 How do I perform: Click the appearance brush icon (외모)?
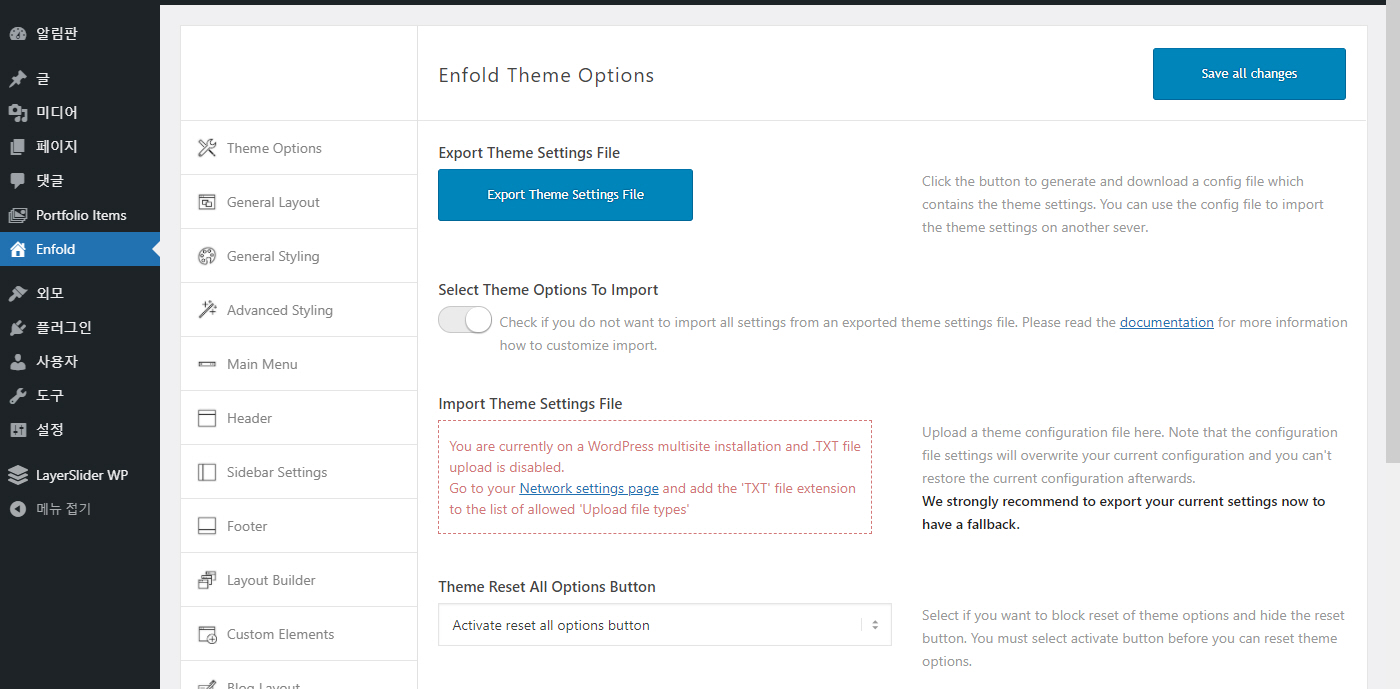(x=18, y=294)
